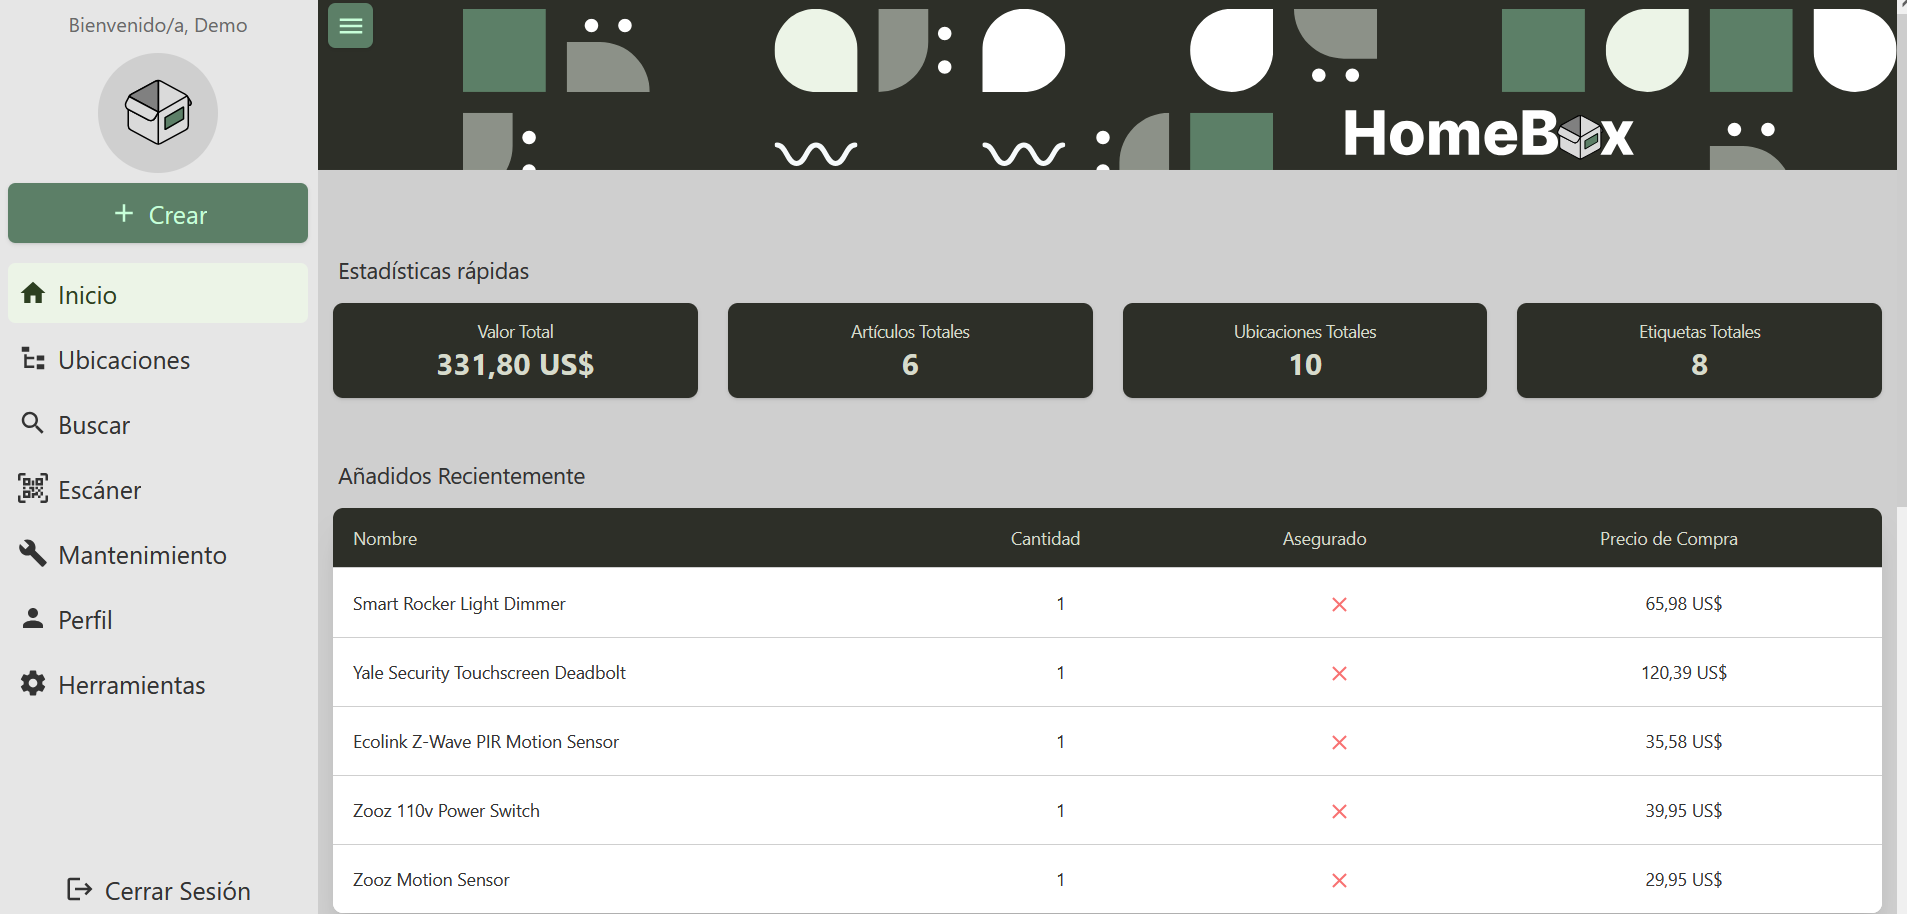Screen dimensions: 1907x914
Task: Click the wrench Mantenimiento icon
Action: [33, 553]
